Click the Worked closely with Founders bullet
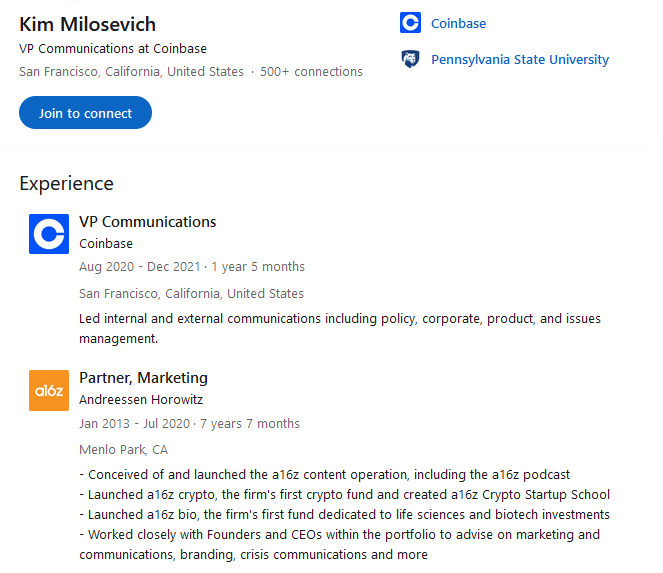This screenshot has height=573, width=663. (340, 544)
